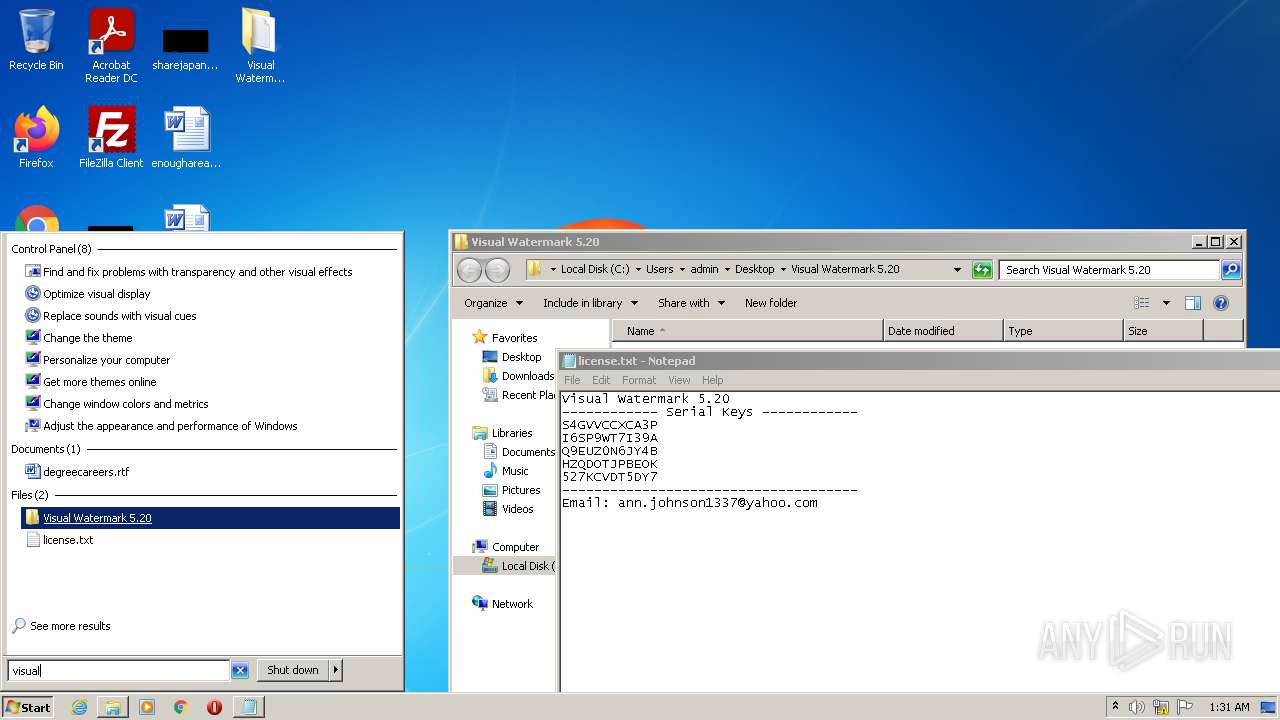Open Find and fix problems with transparency
This screenshot has width=1280, height=720.
pyautogui.click(x=198, y=272)
